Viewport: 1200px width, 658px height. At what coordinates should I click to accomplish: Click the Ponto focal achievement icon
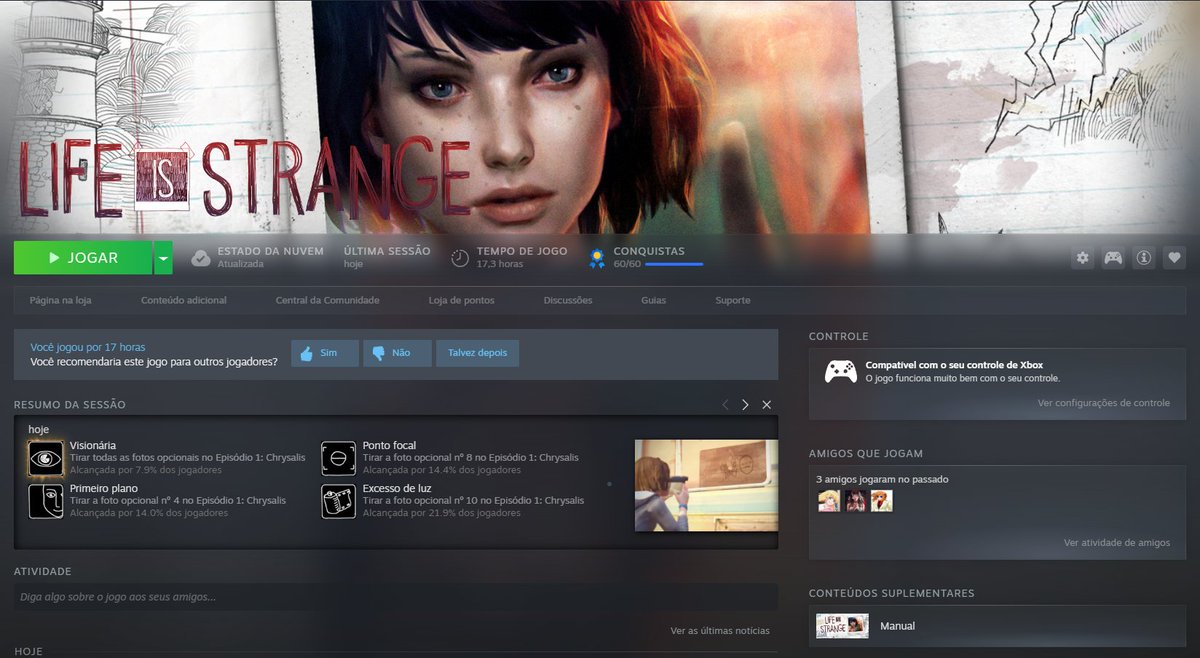[339, 459]
